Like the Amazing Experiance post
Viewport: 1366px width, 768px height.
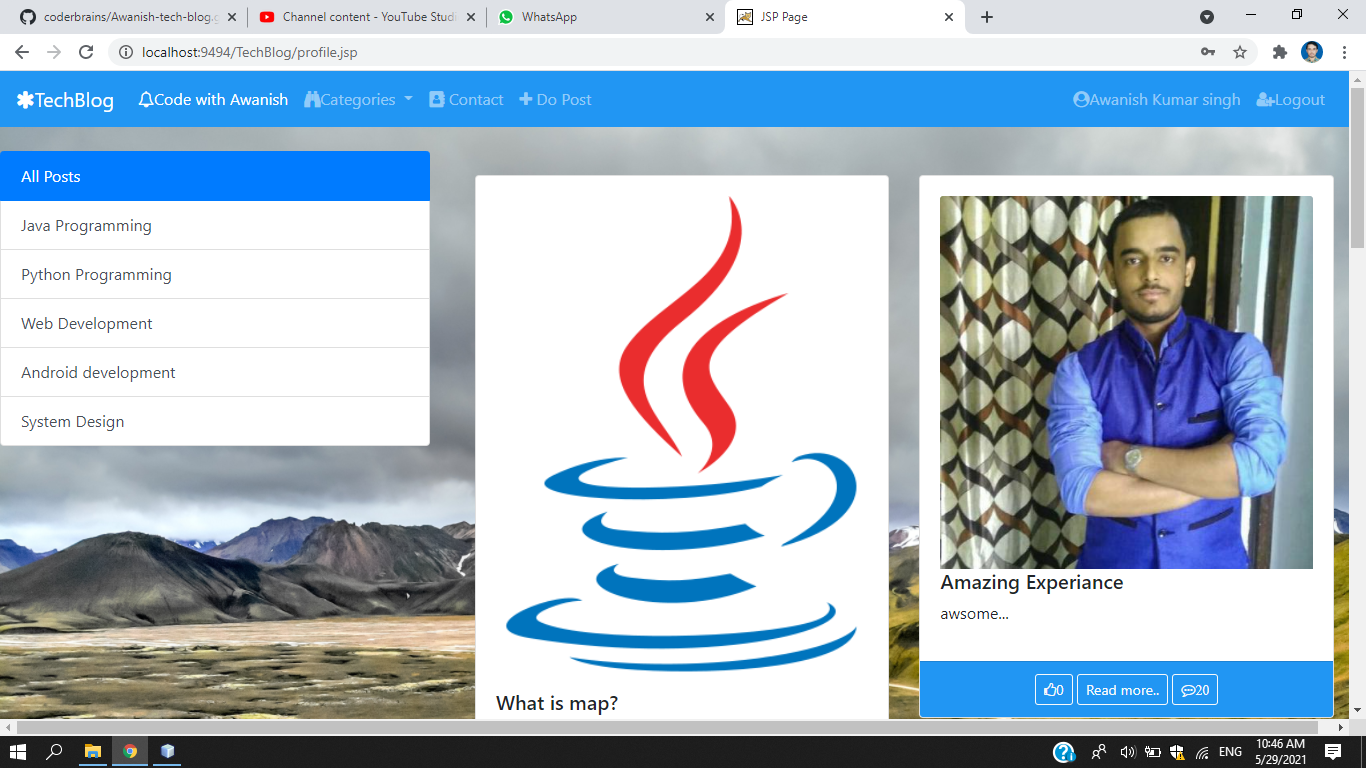click(x=1054, y=690)
